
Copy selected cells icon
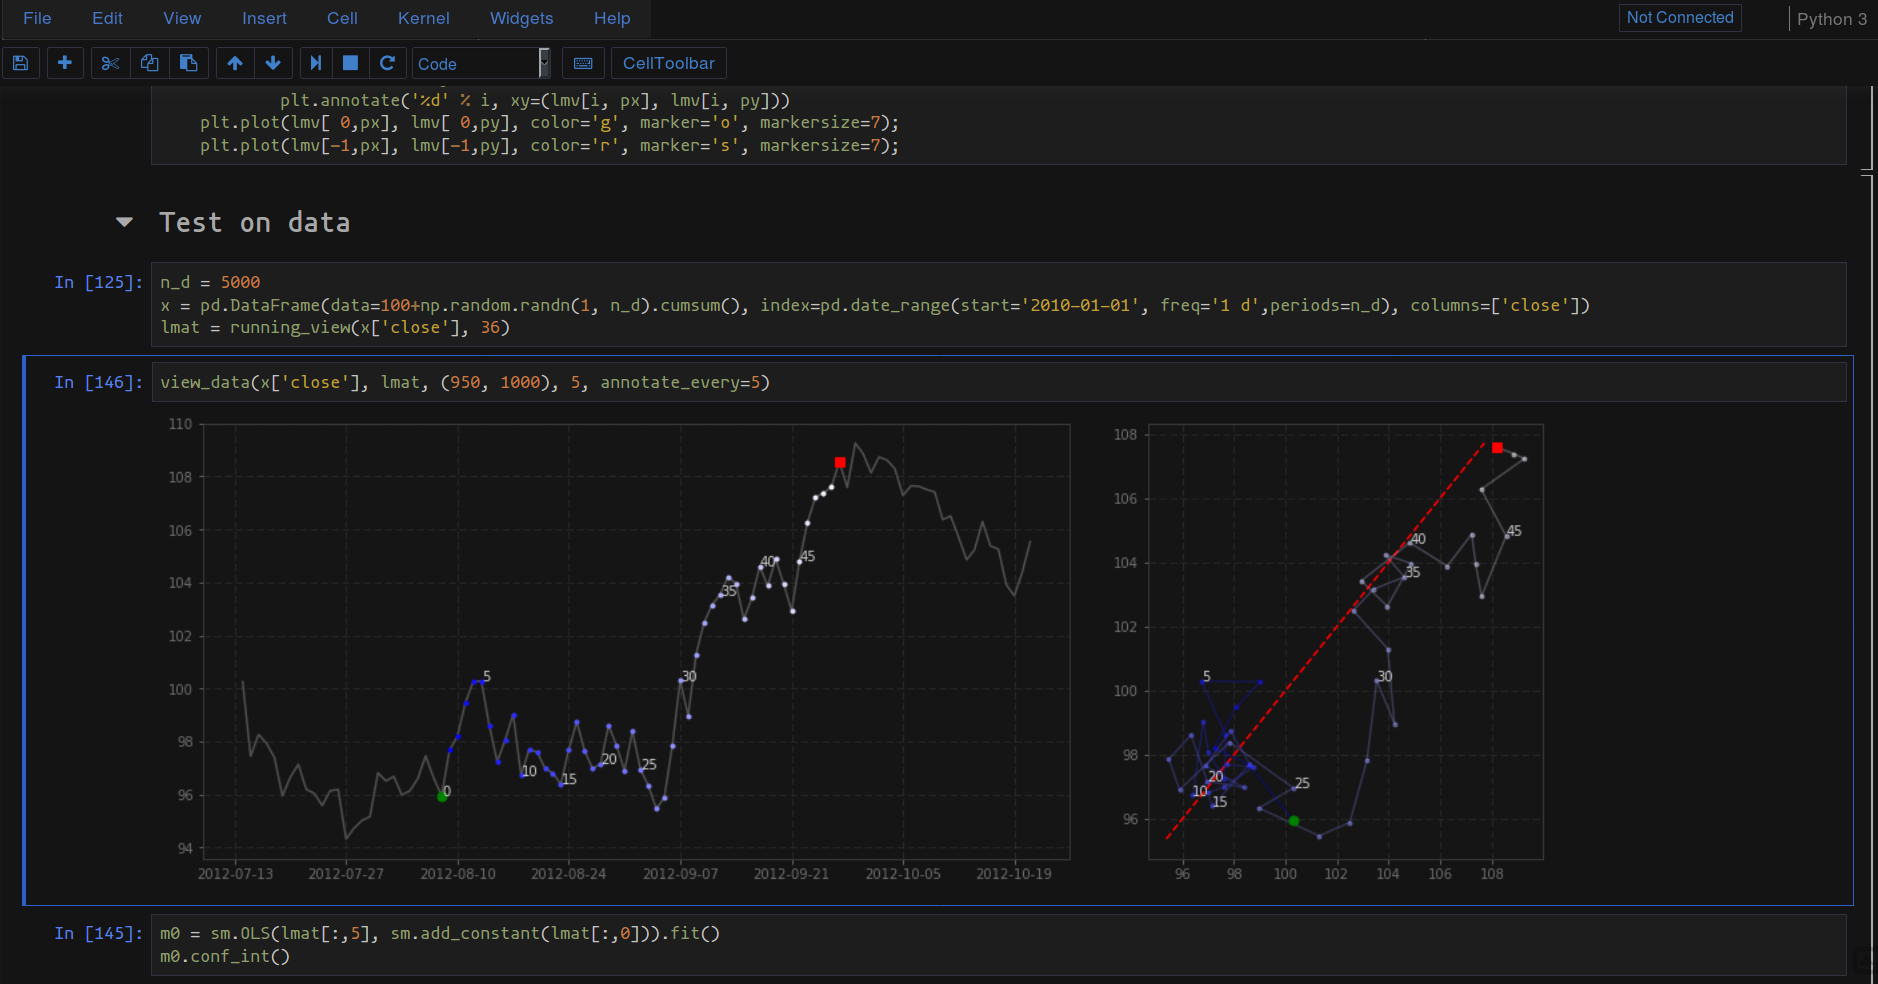click(x=150, y=63)
